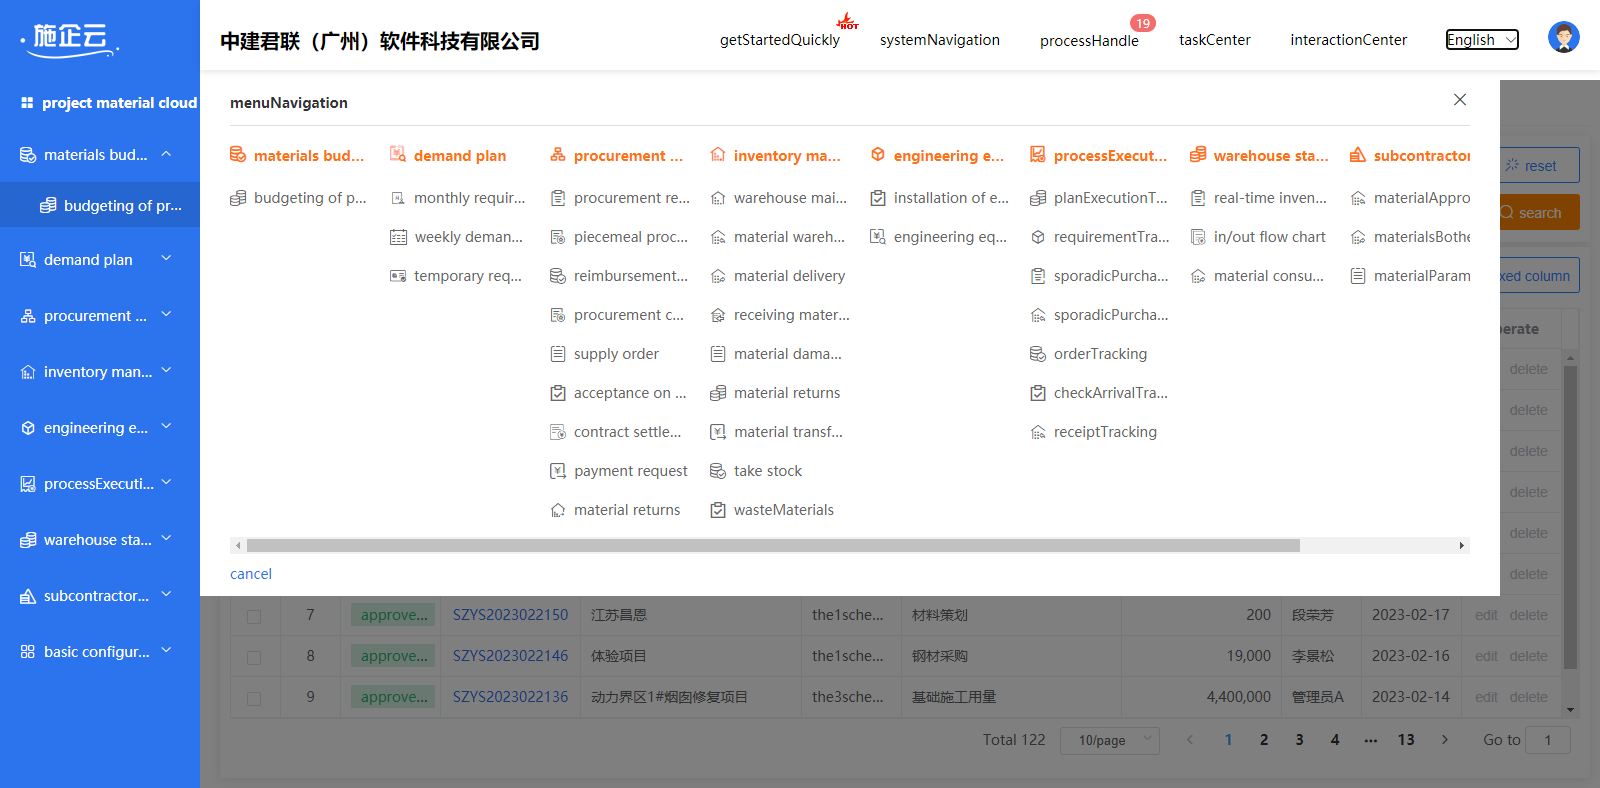The height and width of the screenshot is (788, 1600).
Task: Expand the inventory management sidebar group
Action: point(166,370)
